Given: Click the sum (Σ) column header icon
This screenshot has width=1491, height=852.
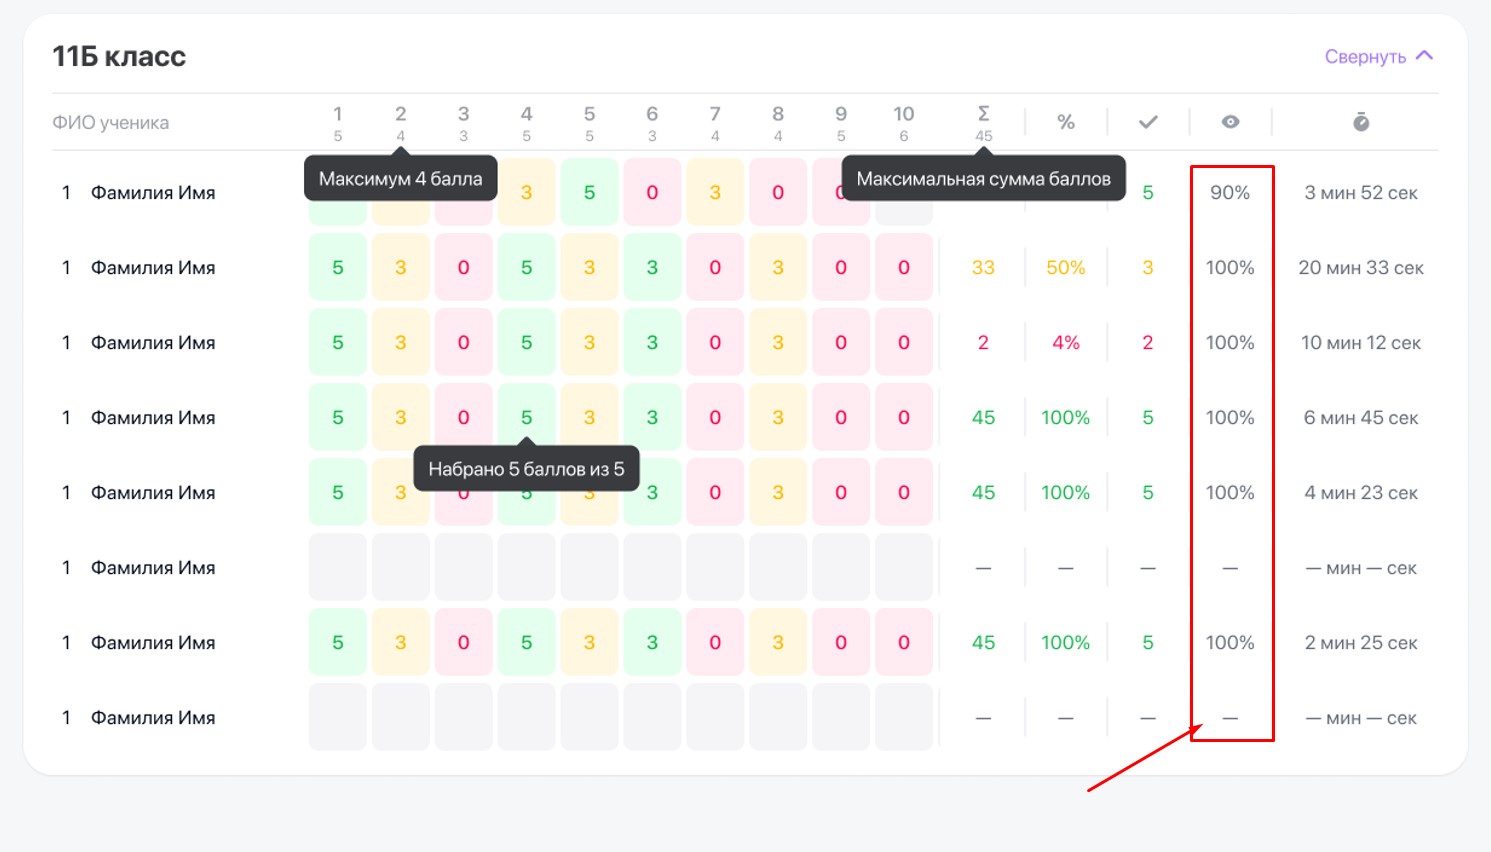Looking at the screenshot, I should (983, 114).
